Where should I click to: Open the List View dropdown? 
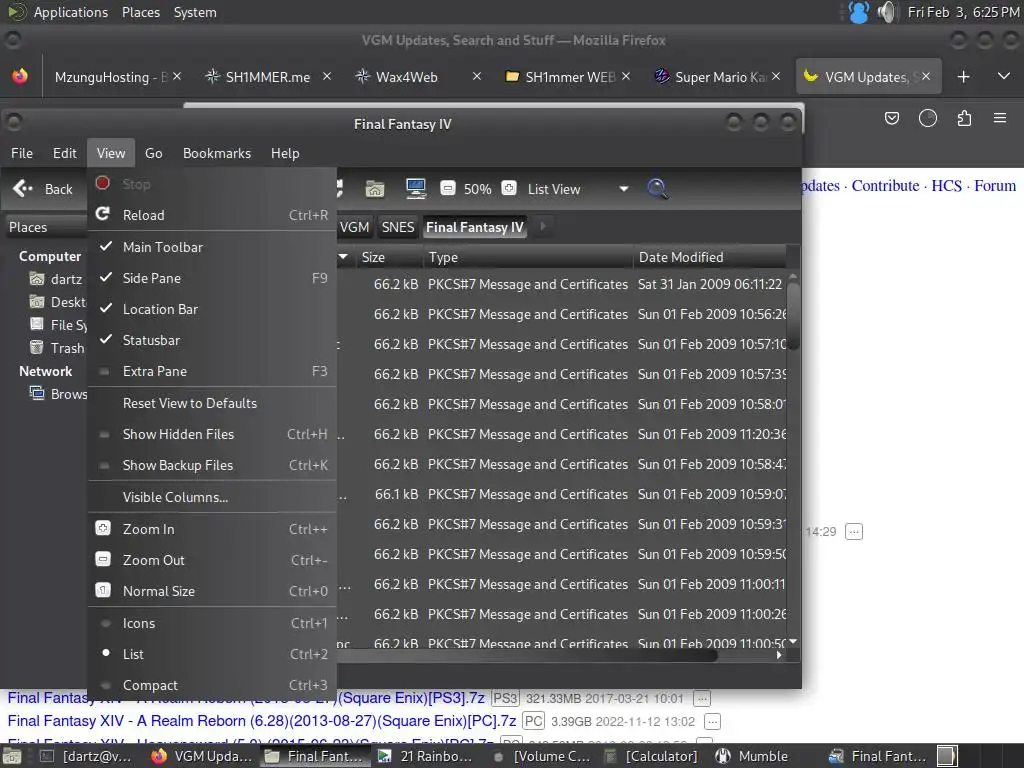click(578, 189)
